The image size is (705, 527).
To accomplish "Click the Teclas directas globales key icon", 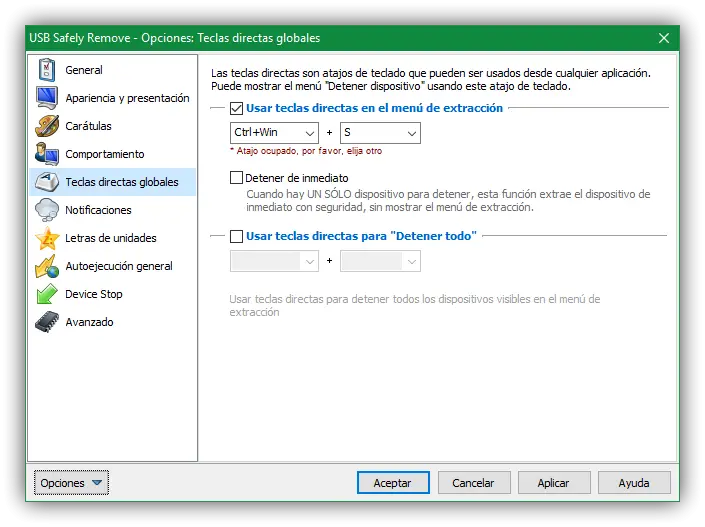I will pos(47,182).
